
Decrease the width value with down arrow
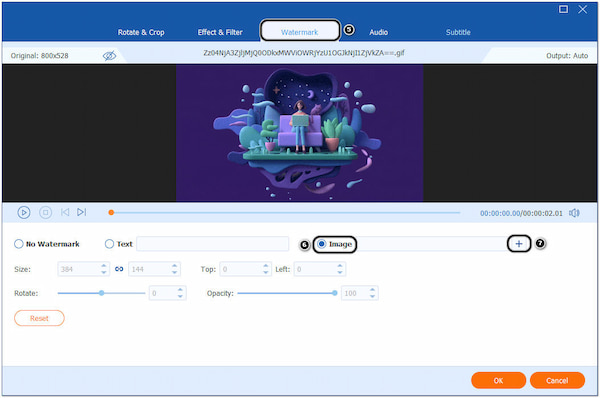(104, 272)
